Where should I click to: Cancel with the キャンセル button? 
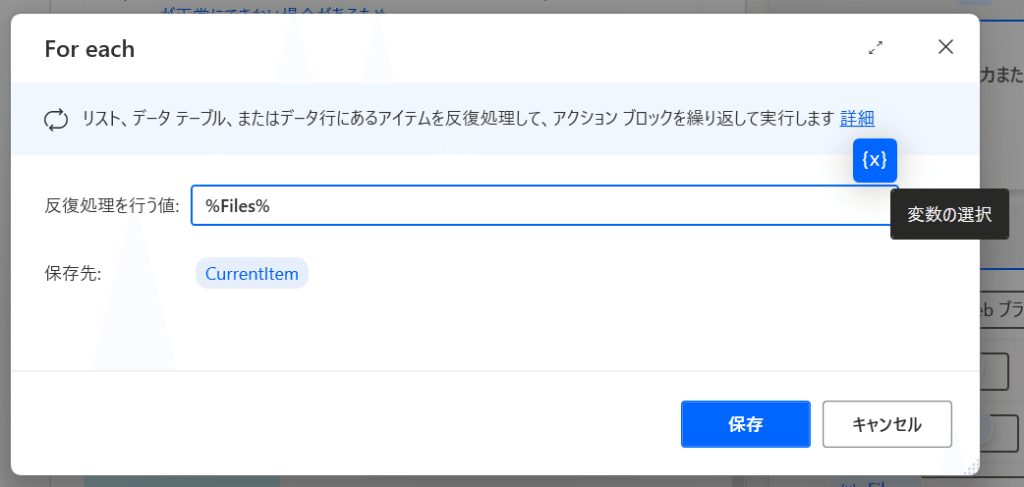(887, 424)
